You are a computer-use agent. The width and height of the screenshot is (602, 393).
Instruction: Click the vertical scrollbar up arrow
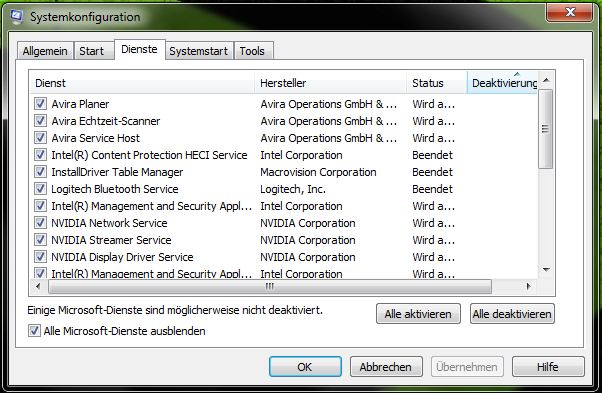click(546, 81)
